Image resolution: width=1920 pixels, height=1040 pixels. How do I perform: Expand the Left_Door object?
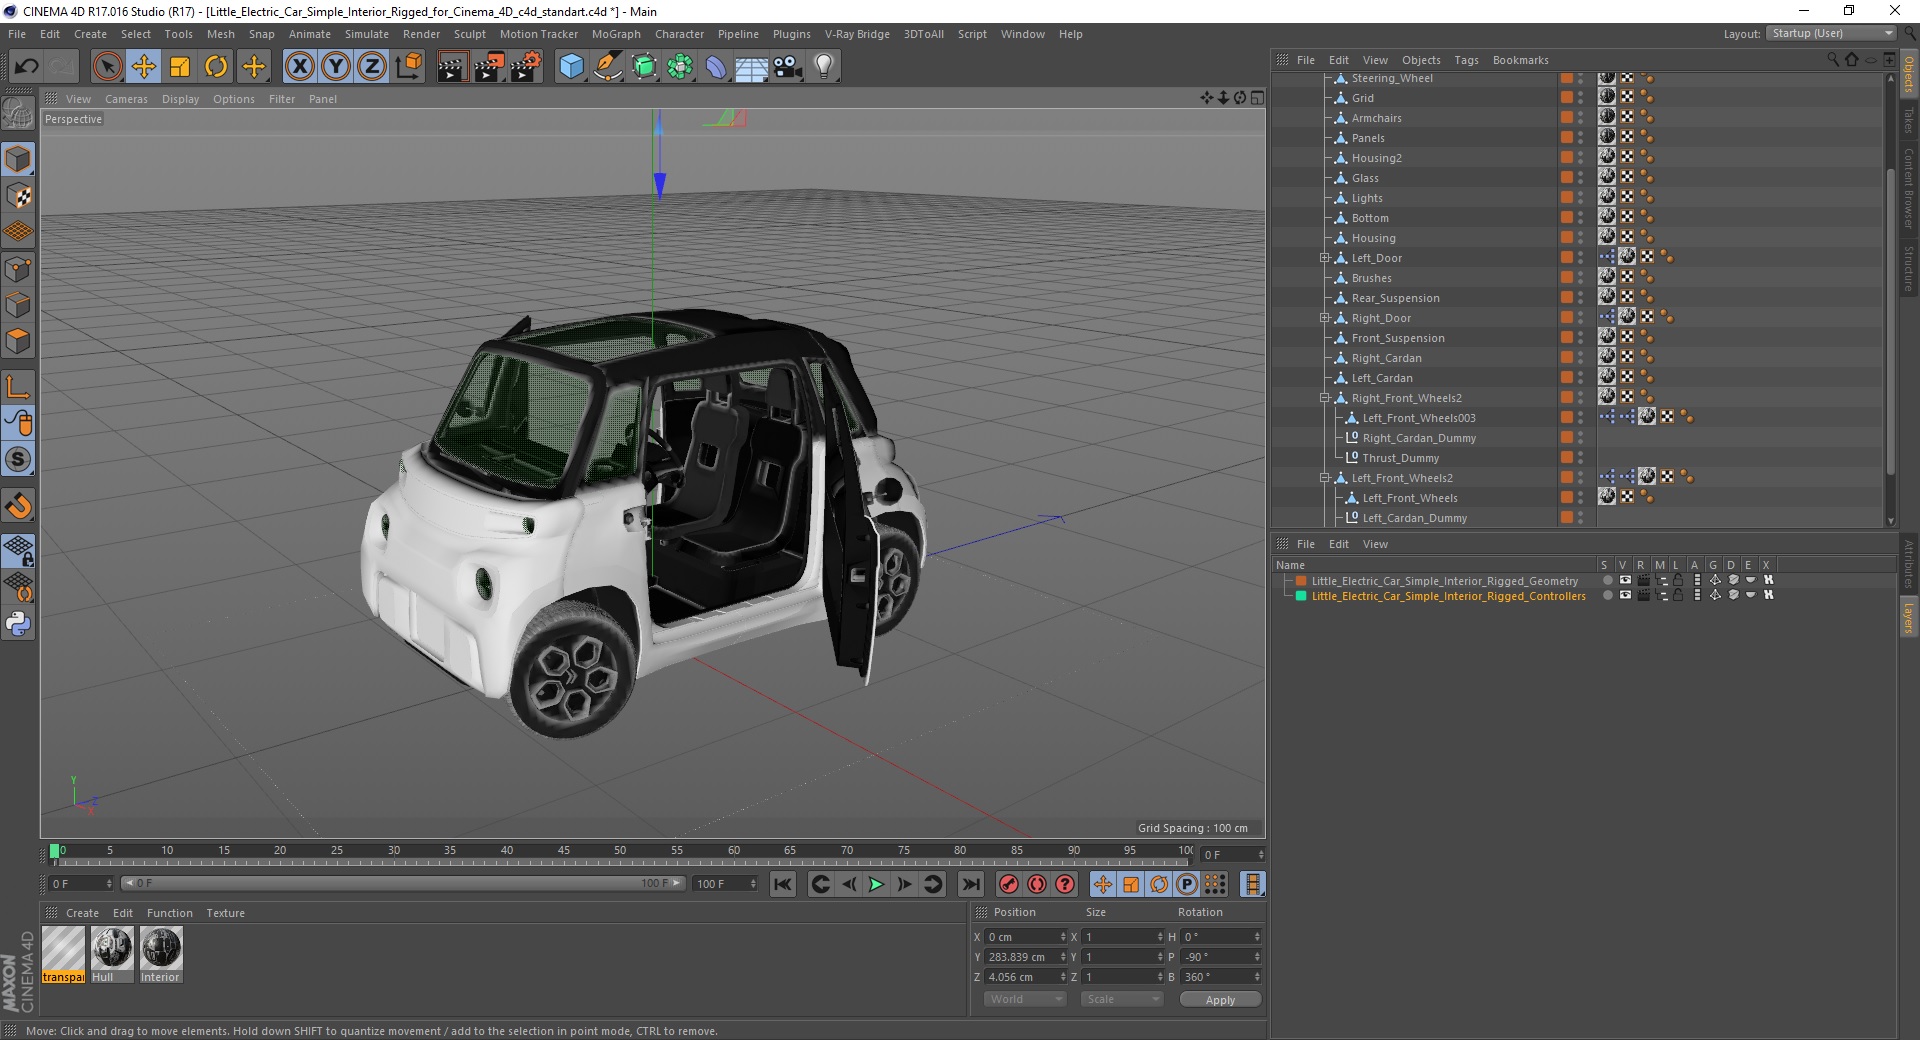[1324, 258]
